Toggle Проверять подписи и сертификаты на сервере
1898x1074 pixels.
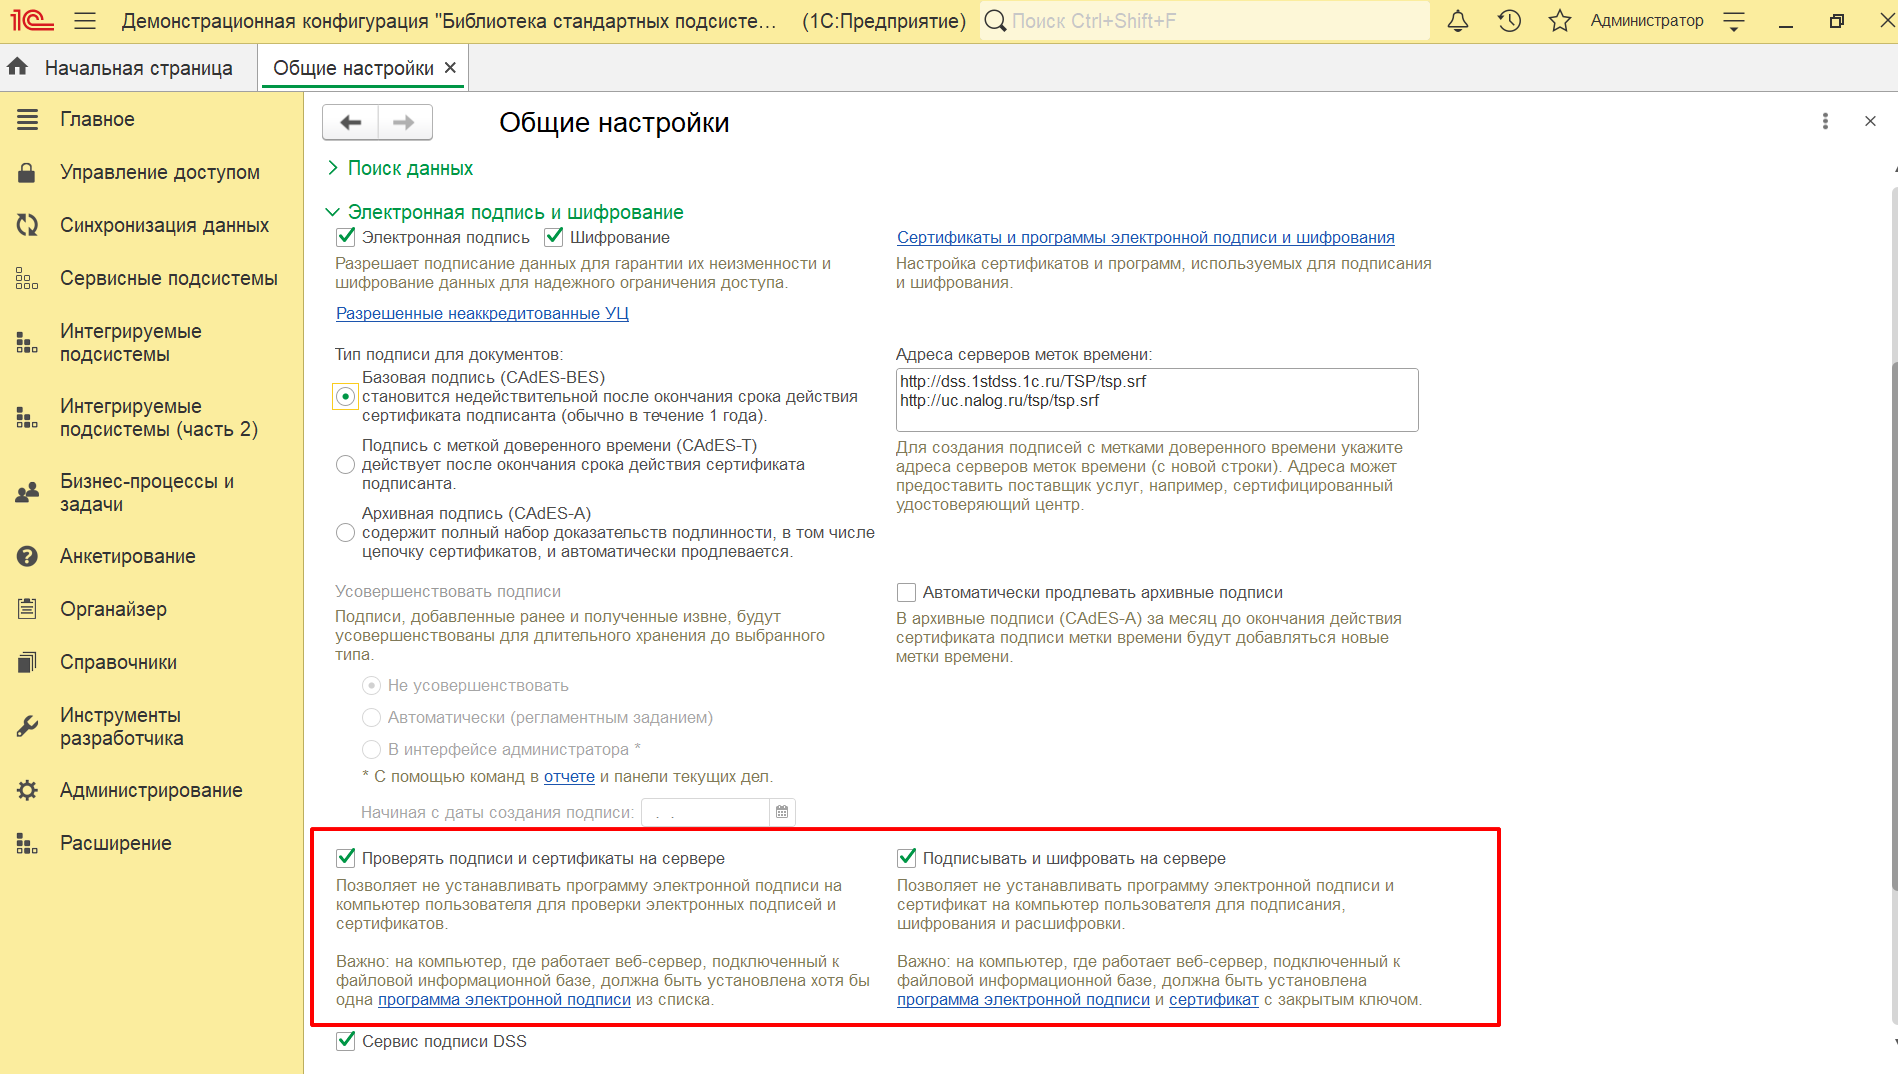(x=346, y=857)
